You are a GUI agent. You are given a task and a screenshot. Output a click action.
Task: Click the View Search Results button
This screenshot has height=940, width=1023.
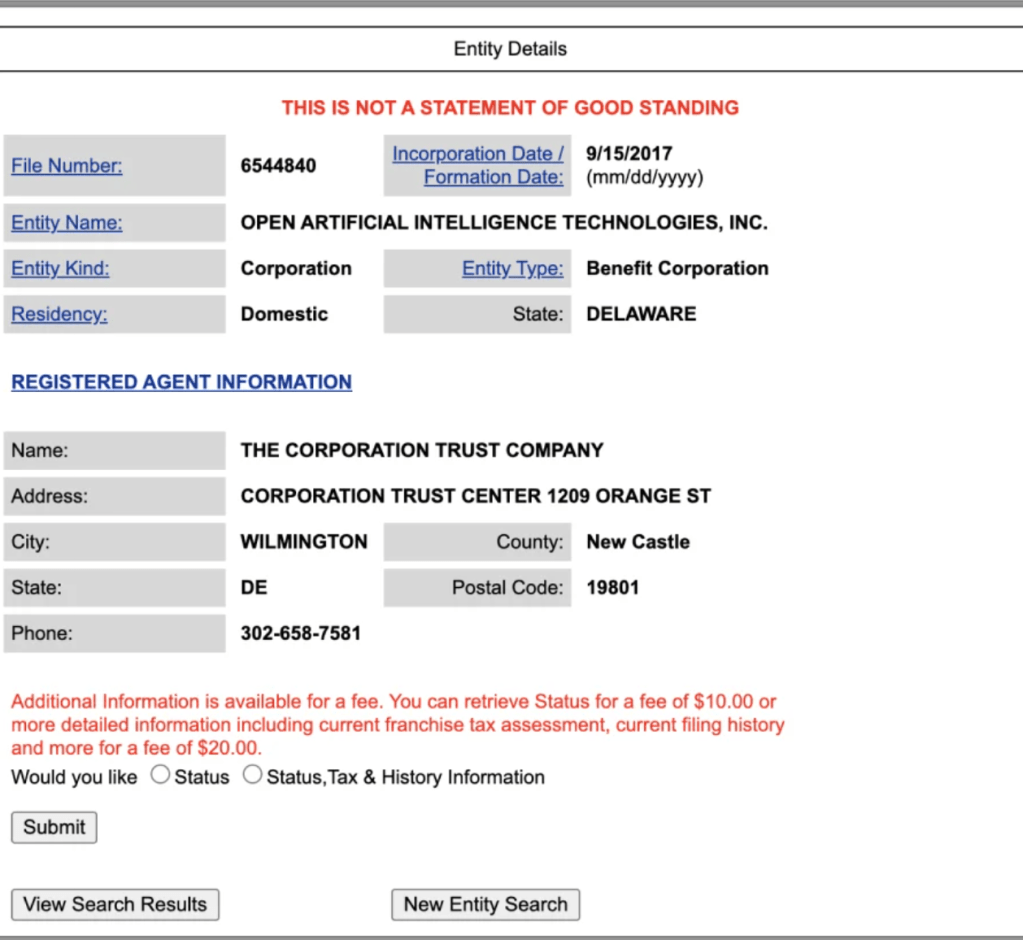pos(115,904)
